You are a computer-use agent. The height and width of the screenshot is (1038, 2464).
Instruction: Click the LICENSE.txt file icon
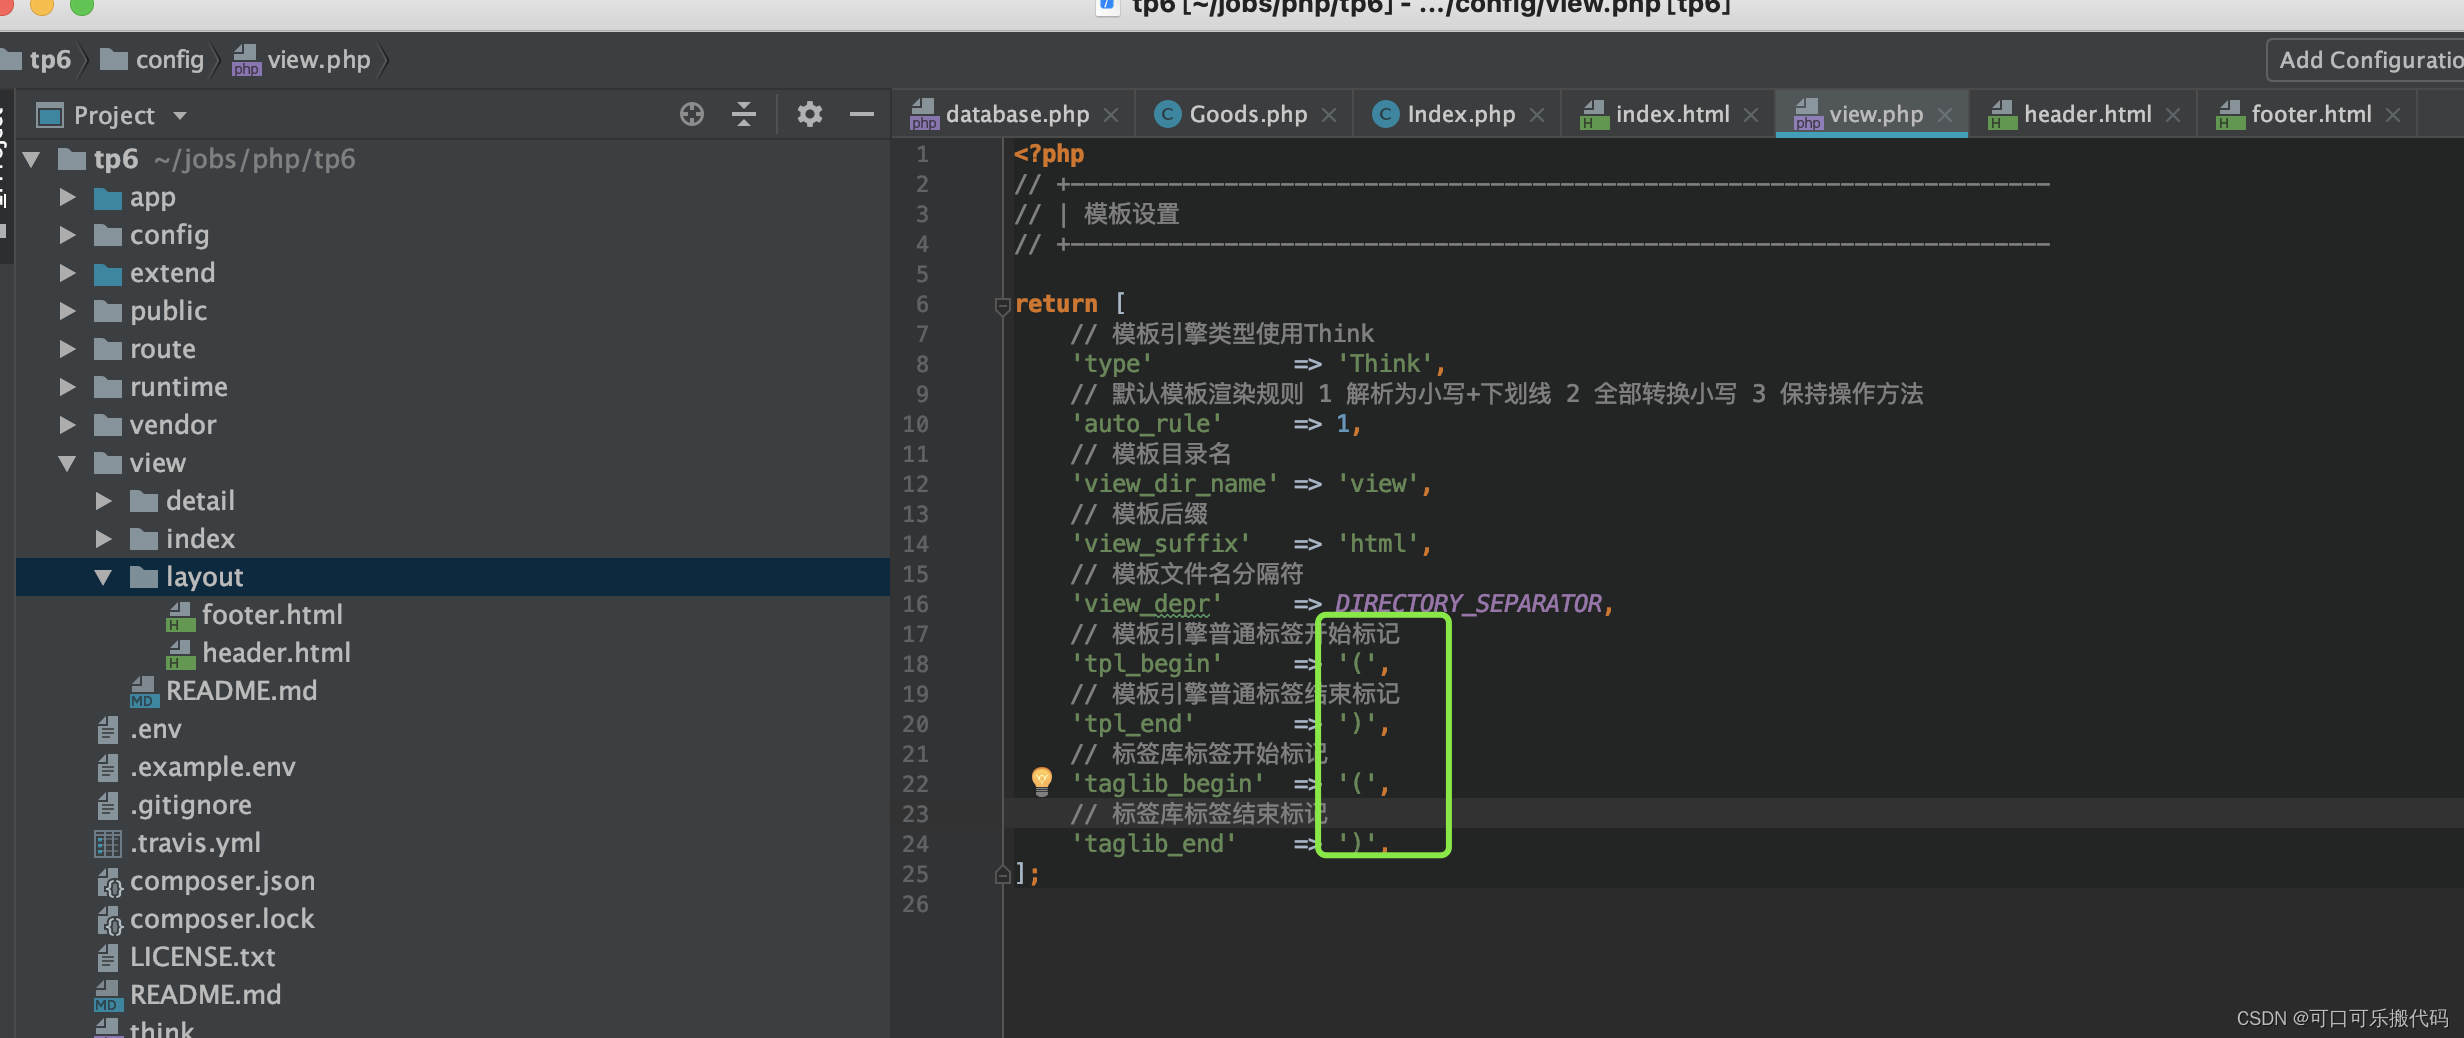click(x=108, y=957)
